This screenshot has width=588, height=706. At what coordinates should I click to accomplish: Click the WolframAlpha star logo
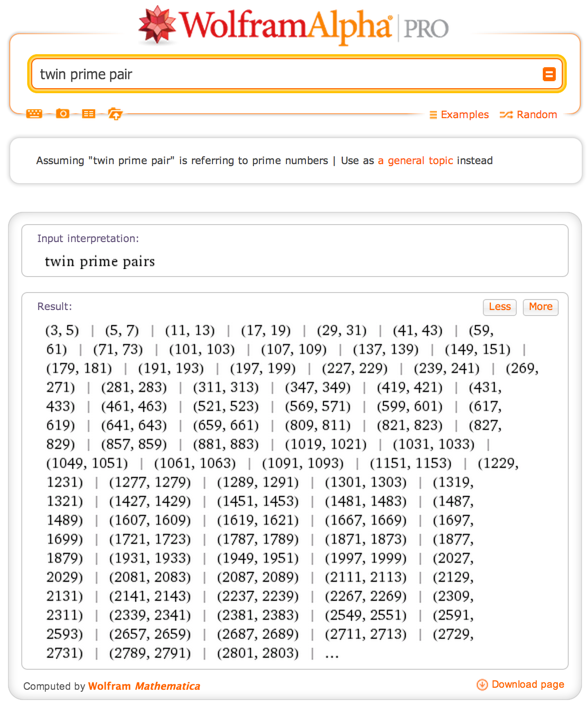coord(157,25)
